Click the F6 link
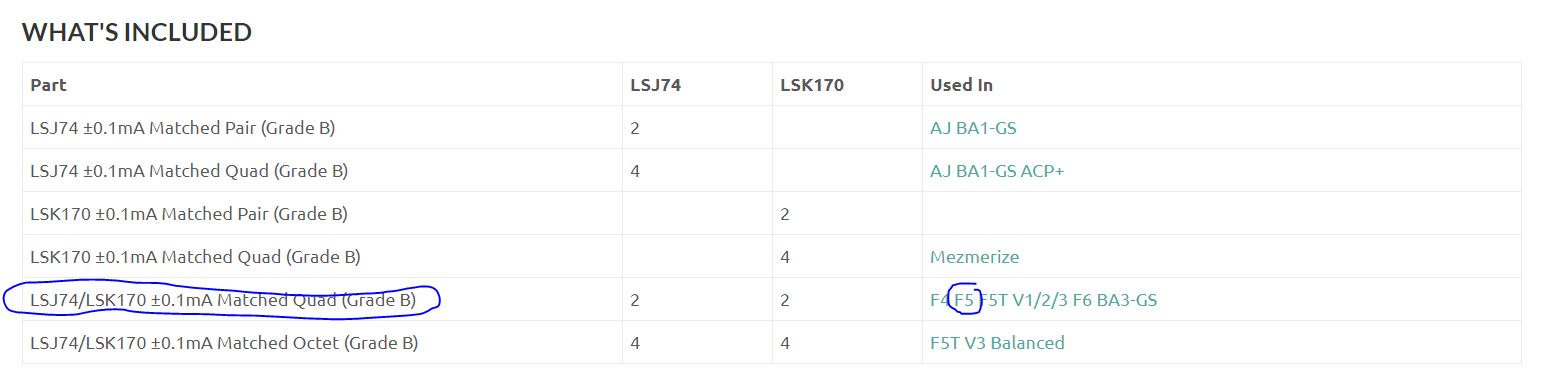The height and width of the screenshot is (387, 1545). 1083,300
